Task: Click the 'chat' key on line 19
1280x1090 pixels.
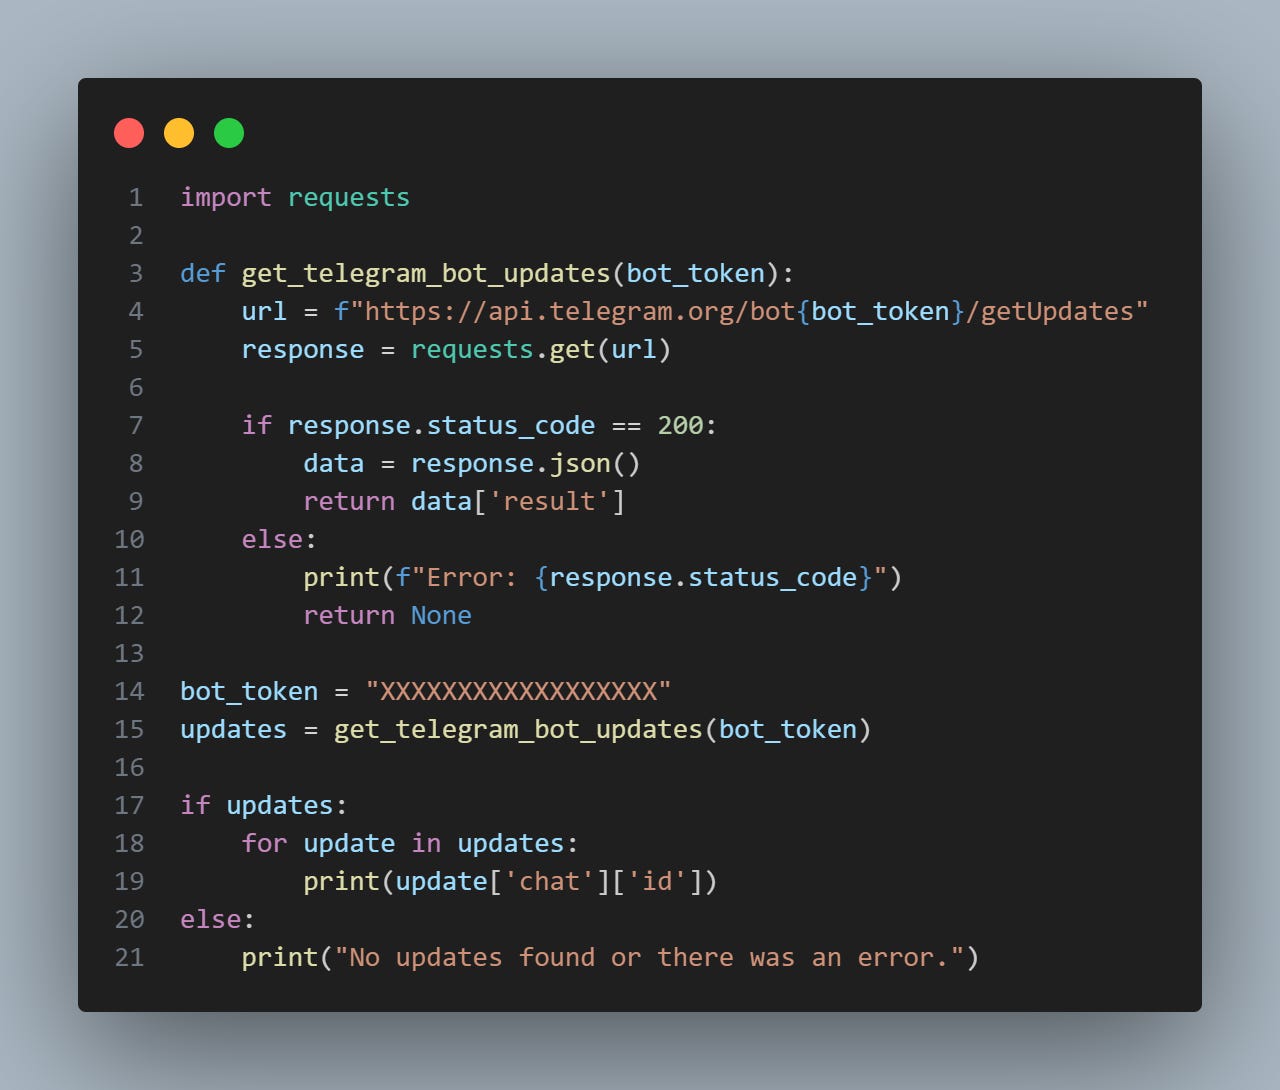Action: coord(549,882)
